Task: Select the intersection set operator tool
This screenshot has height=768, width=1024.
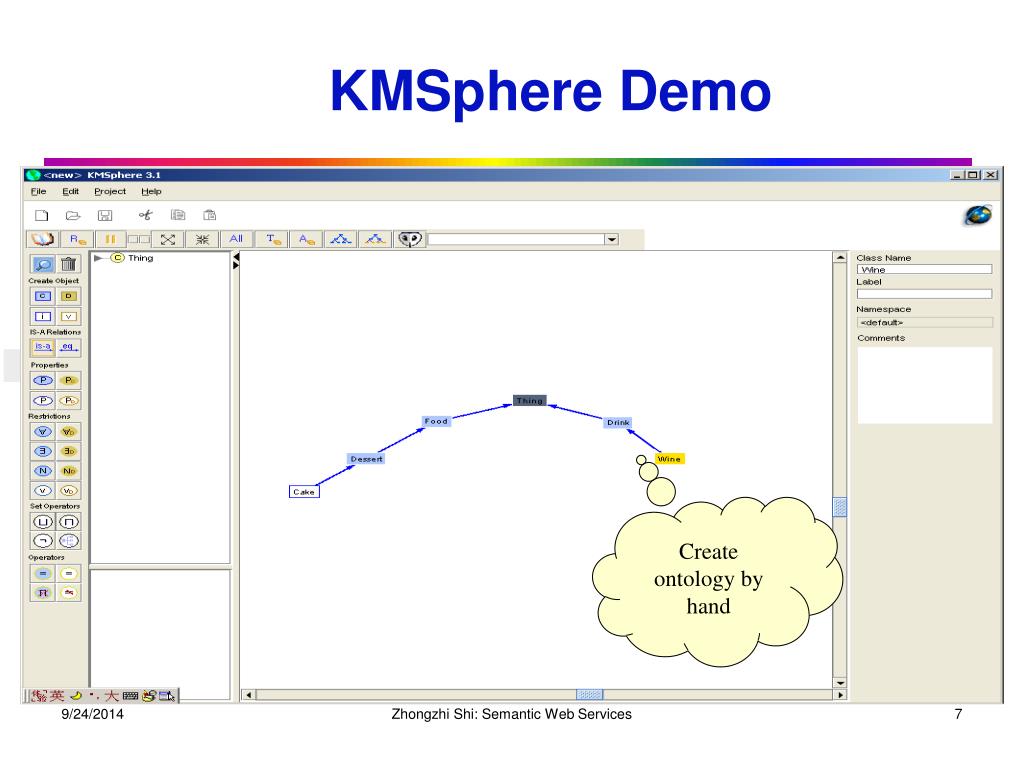Action: [x=69, y=522]
